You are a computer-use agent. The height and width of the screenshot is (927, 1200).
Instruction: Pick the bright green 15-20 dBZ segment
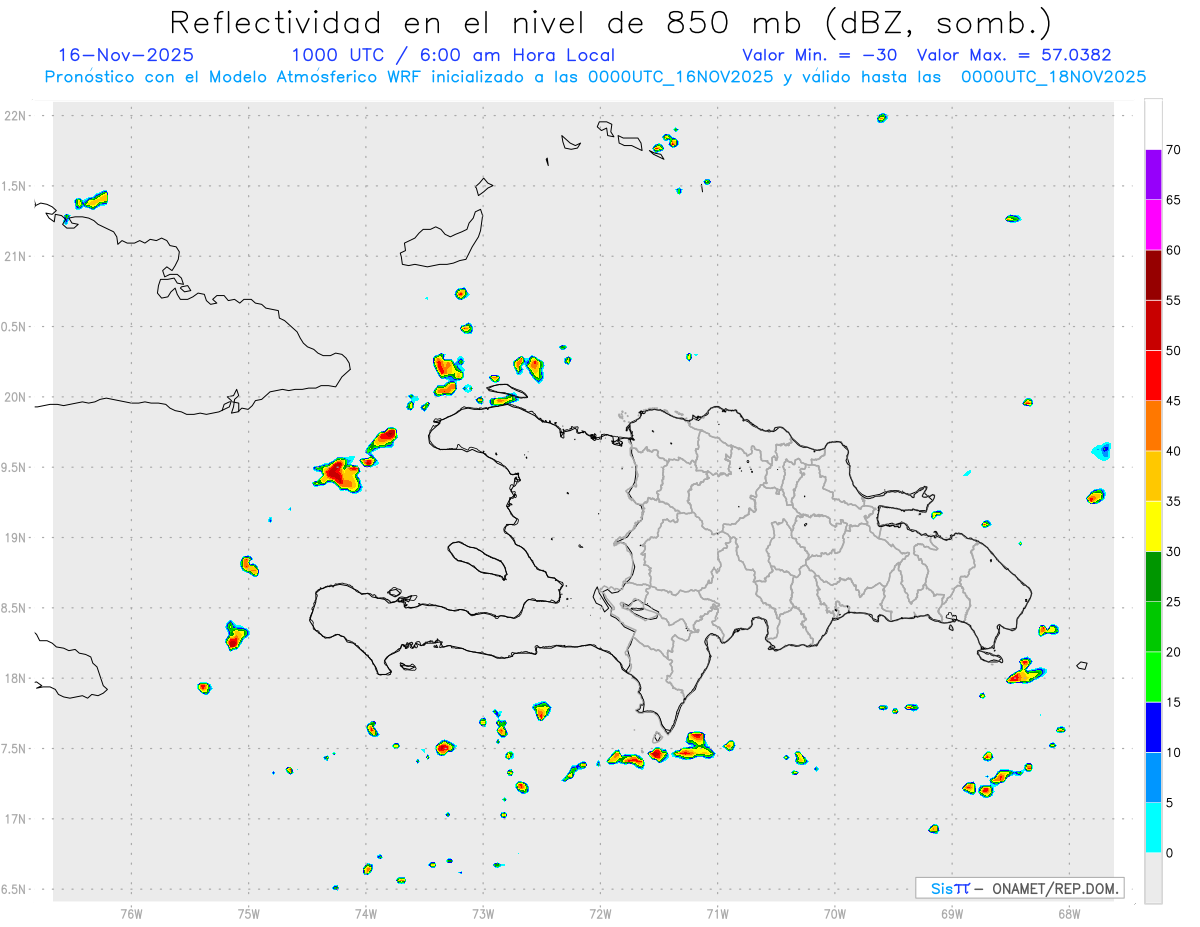coord(1153,677)
